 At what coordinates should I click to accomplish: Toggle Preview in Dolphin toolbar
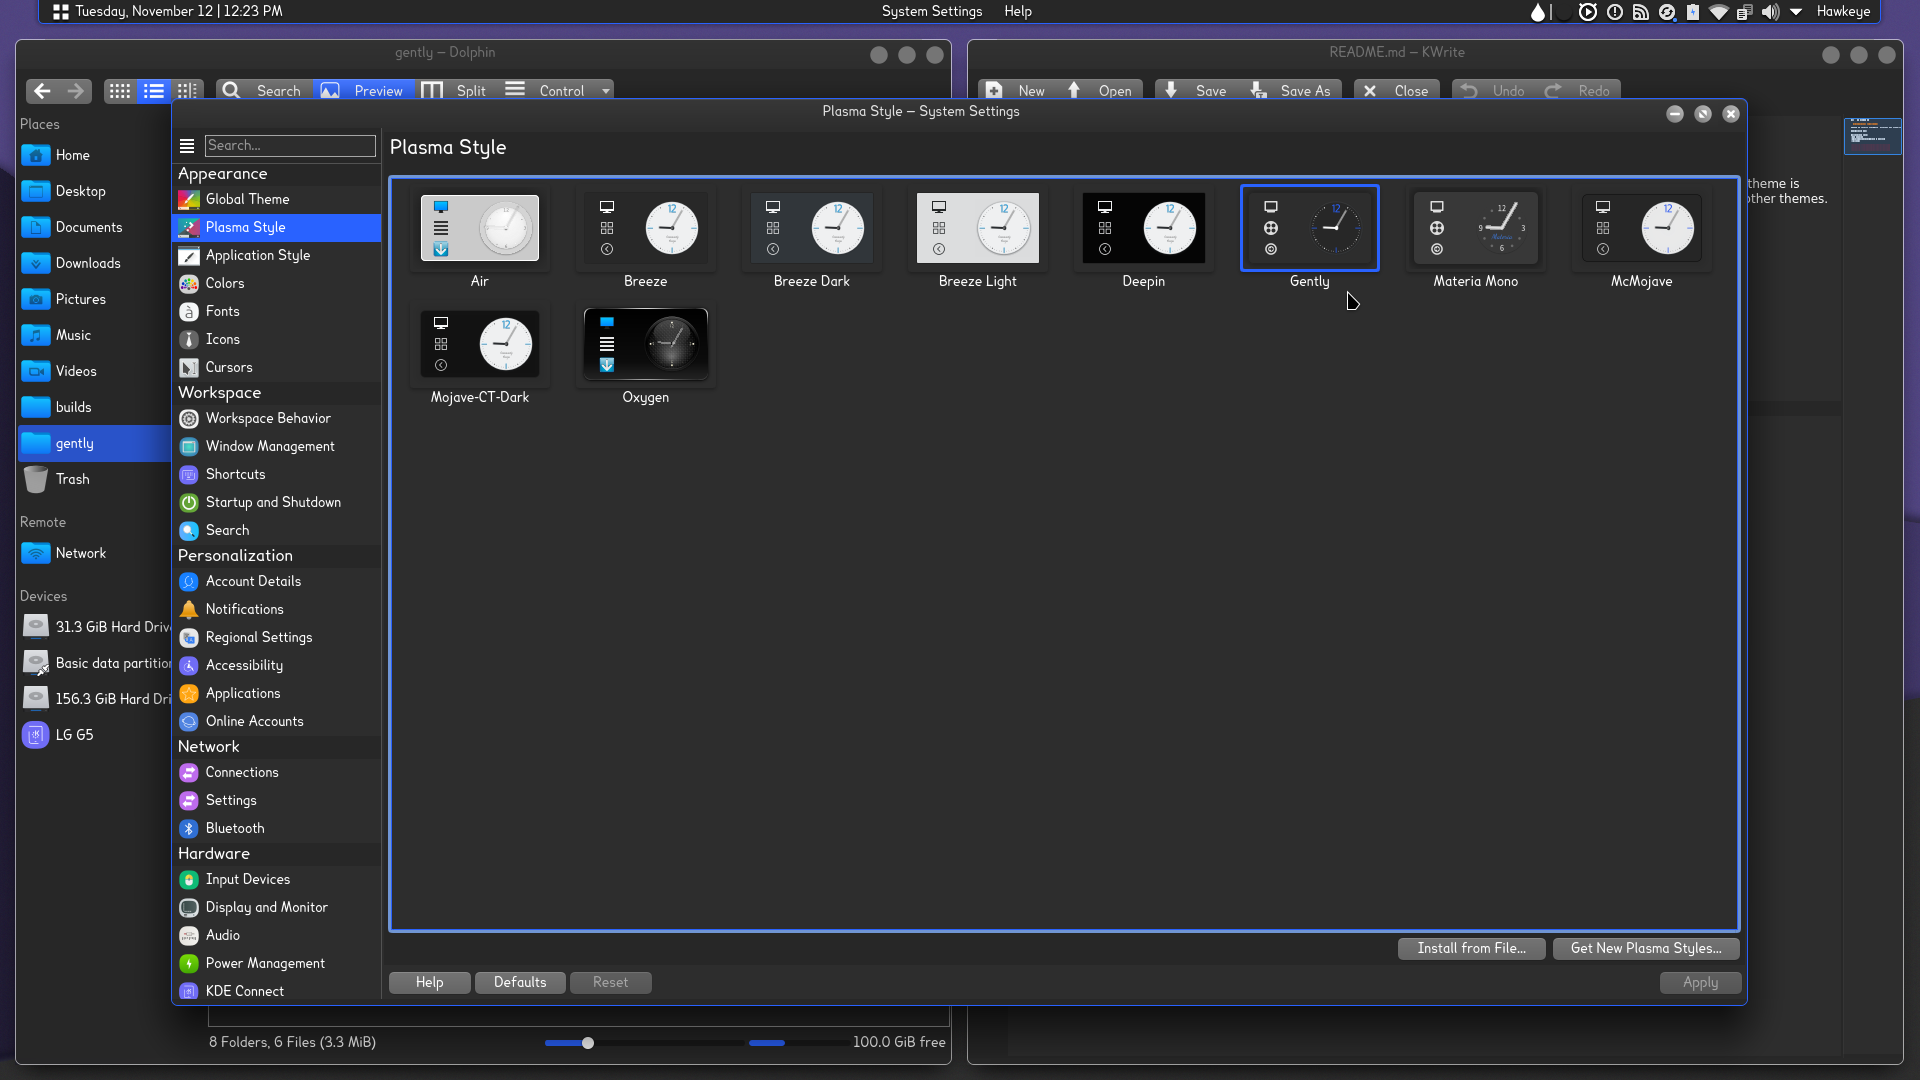click(362, 90)
